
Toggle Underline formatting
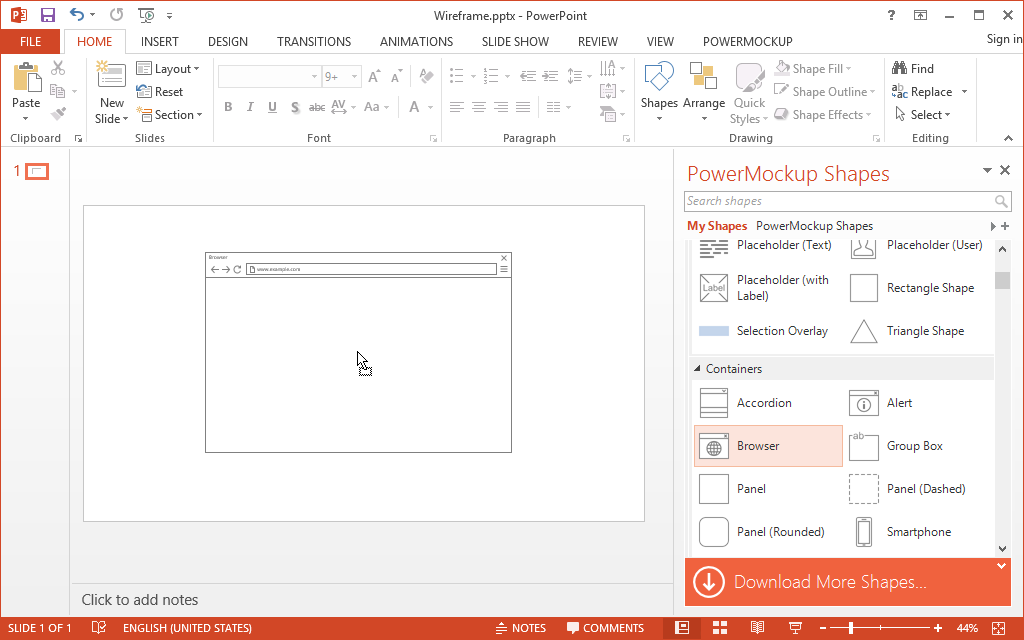click(x=272, y=107)
